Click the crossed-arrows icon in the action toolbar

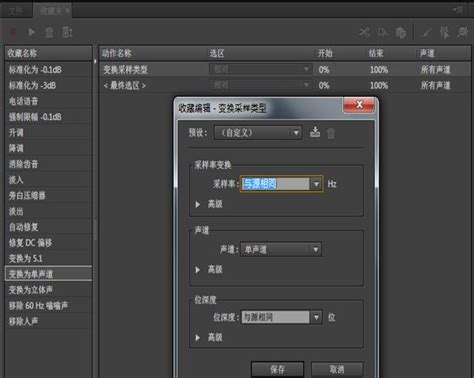[364, 32]
